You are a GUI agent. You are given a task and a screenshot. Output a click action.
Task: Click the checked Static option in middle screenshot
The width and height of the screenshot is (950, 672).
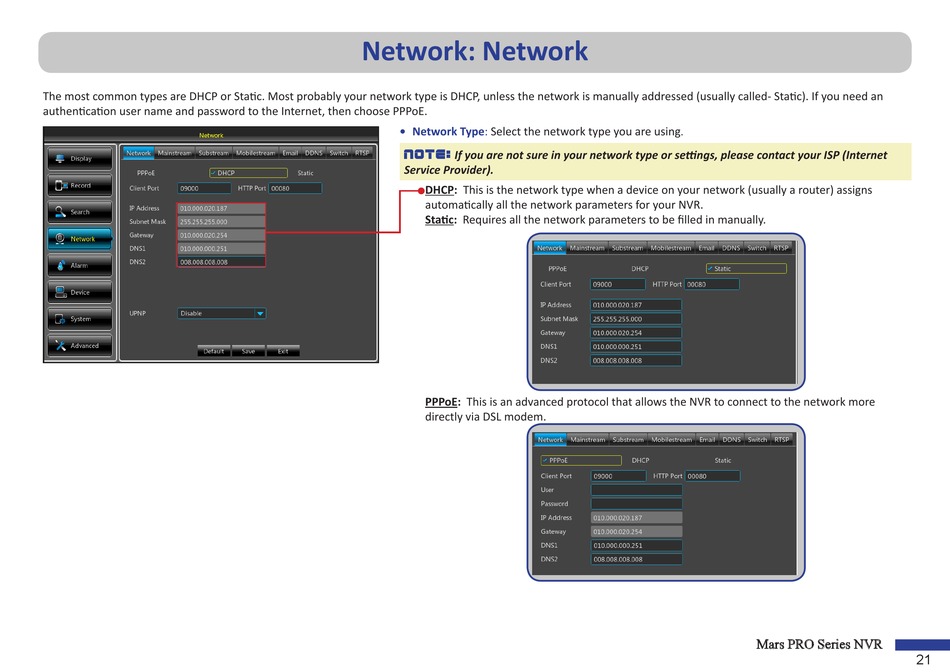tap(746, 268)
